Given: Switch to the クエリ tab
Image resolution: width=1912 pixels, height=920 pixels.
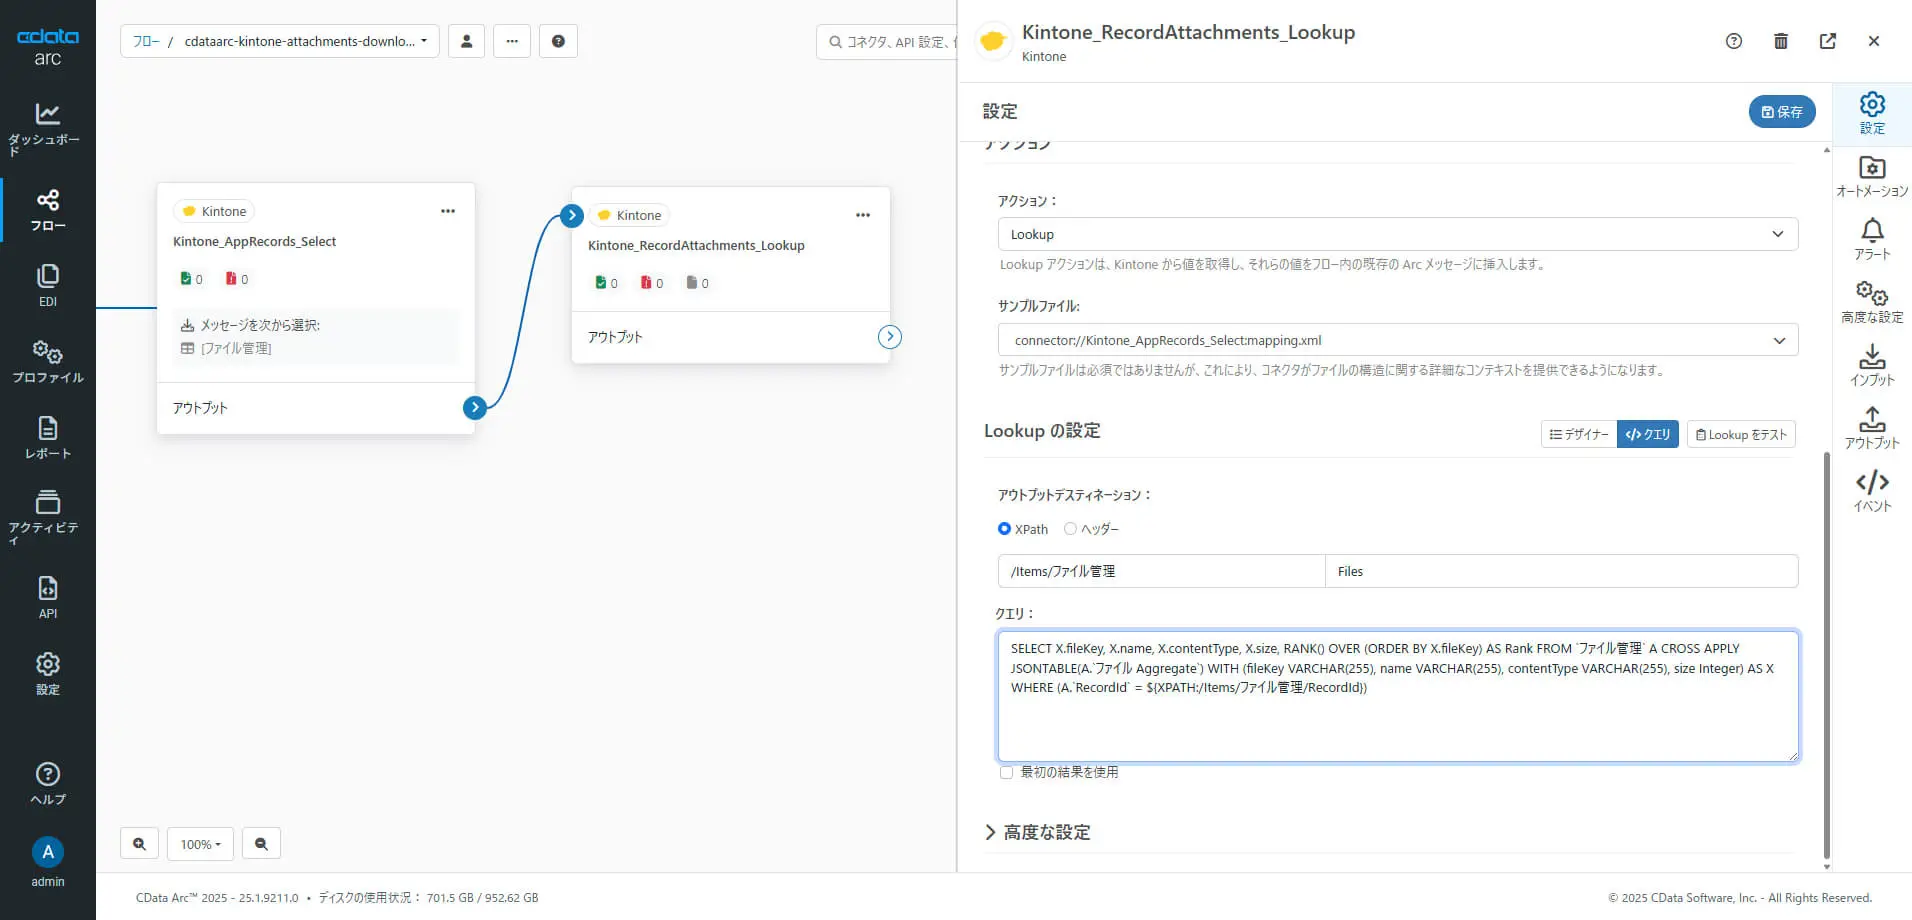Looking at the screenshot, I should click(x=1647, y=434).
